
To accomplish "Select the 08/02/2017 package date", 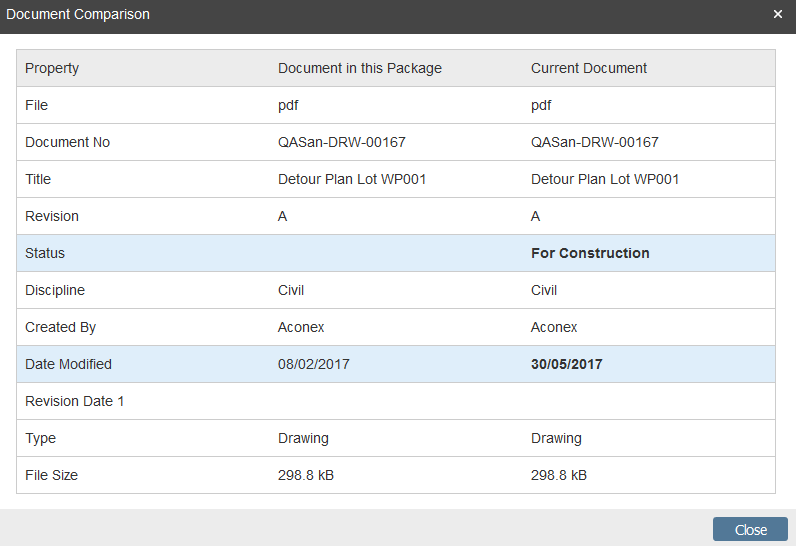I will pos(314,364).
